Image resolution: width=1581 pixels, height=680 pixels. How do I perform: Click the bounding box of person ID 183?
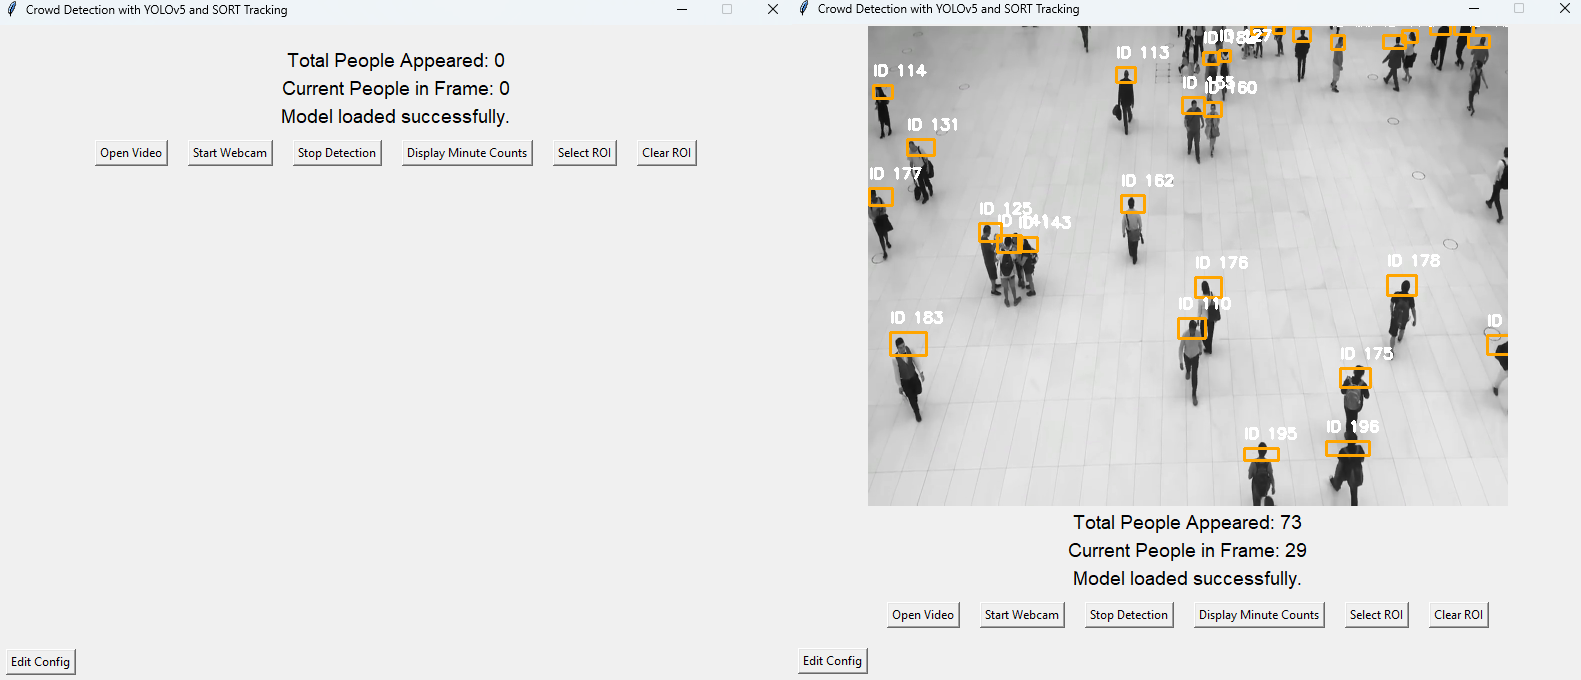908,344
